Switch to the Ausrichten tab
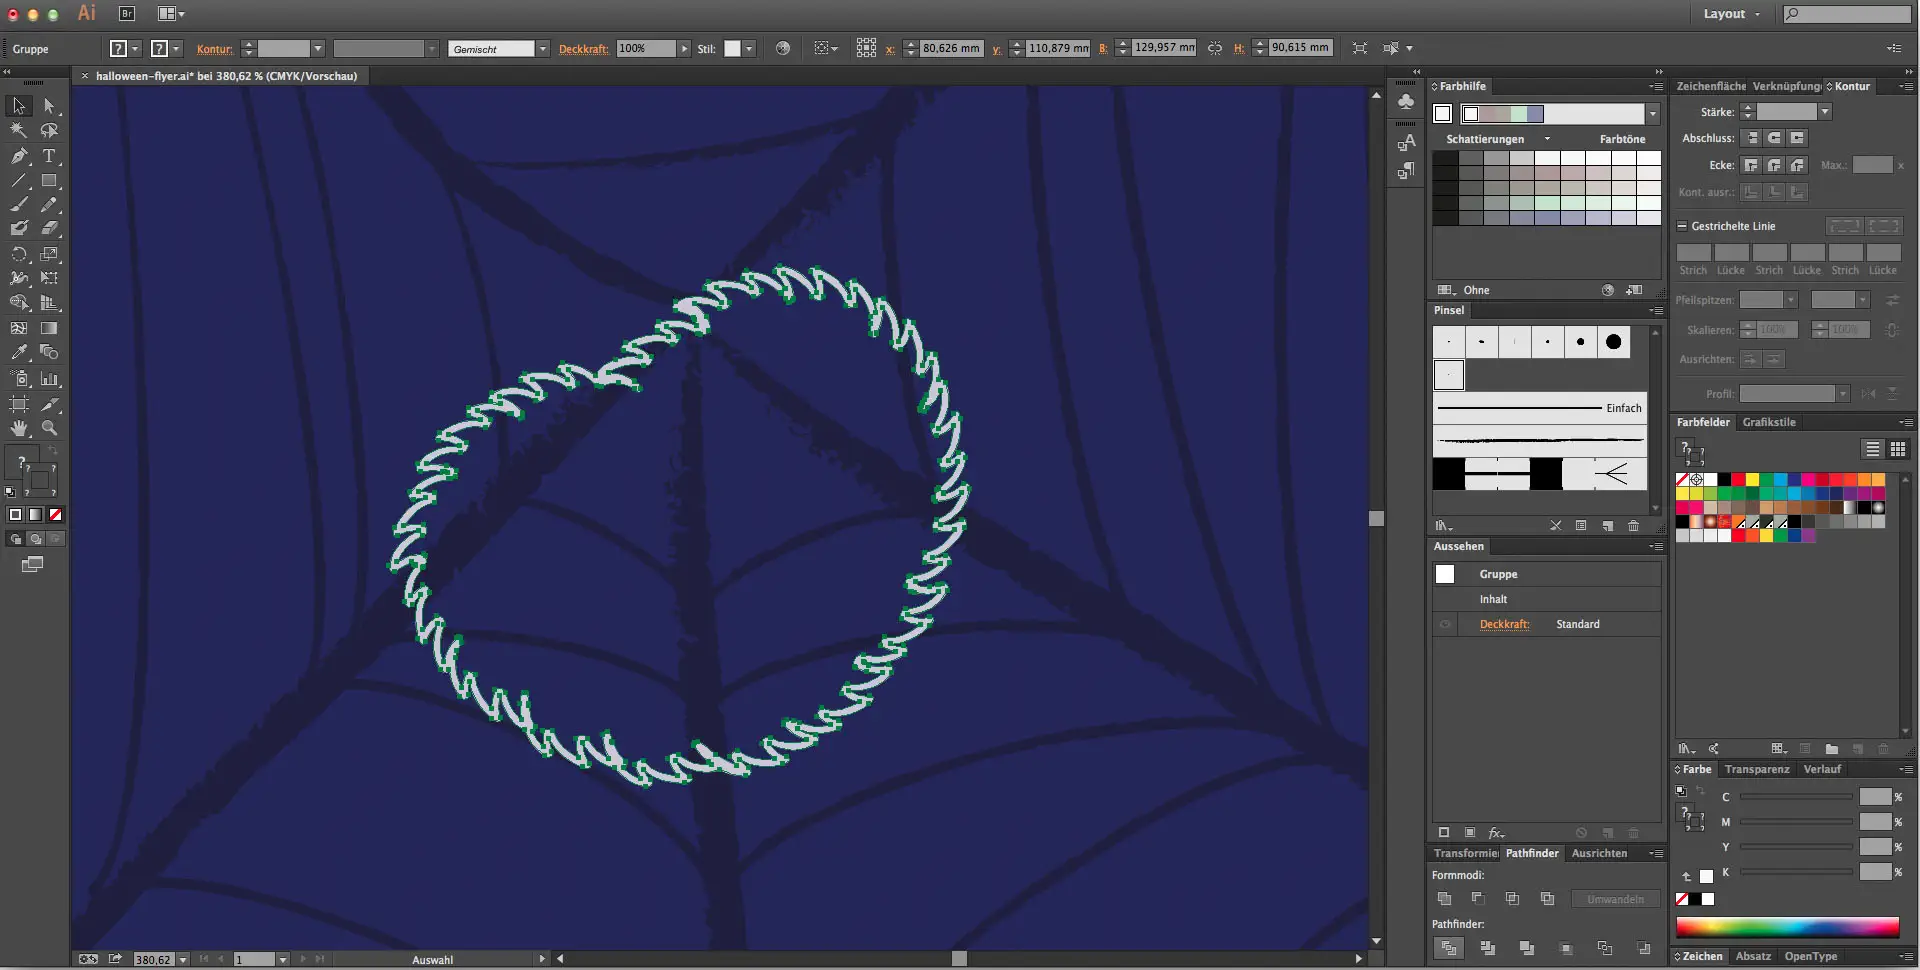 tap(1598, 853)
